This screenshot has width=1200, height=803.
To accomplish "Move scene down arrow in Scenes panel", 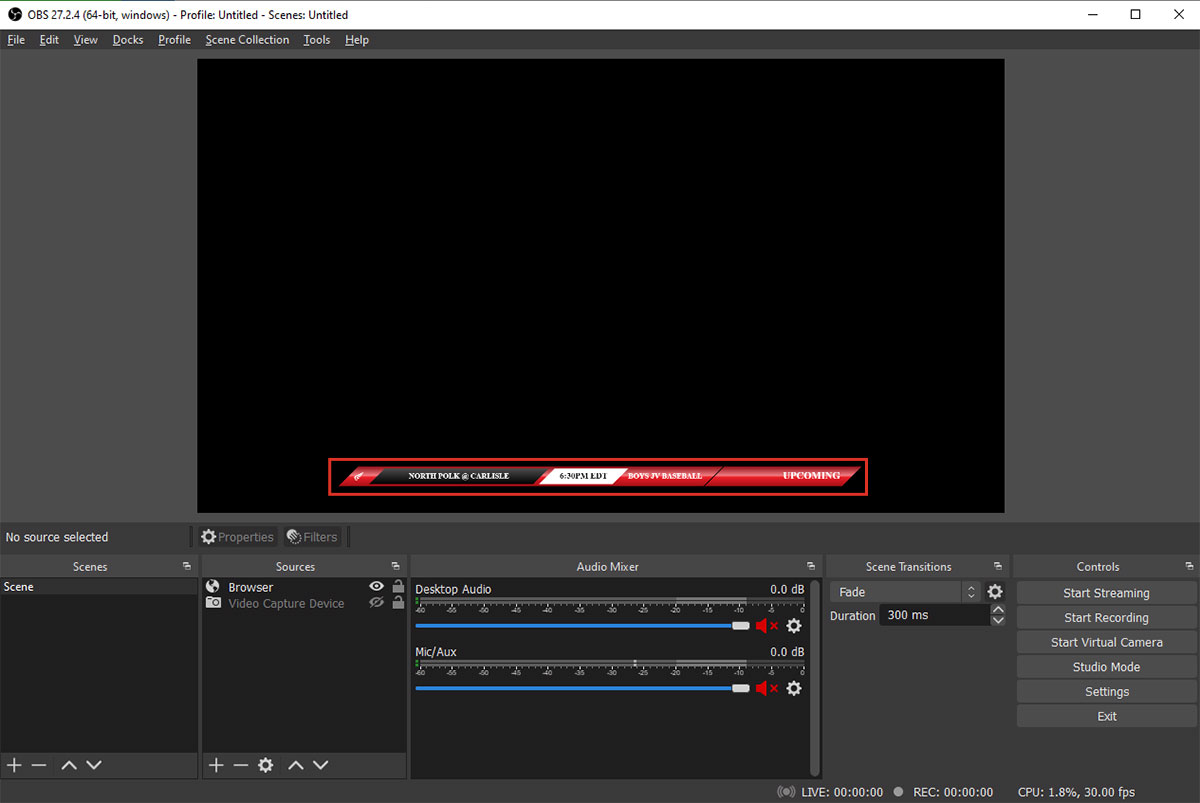I will (94, 765).
